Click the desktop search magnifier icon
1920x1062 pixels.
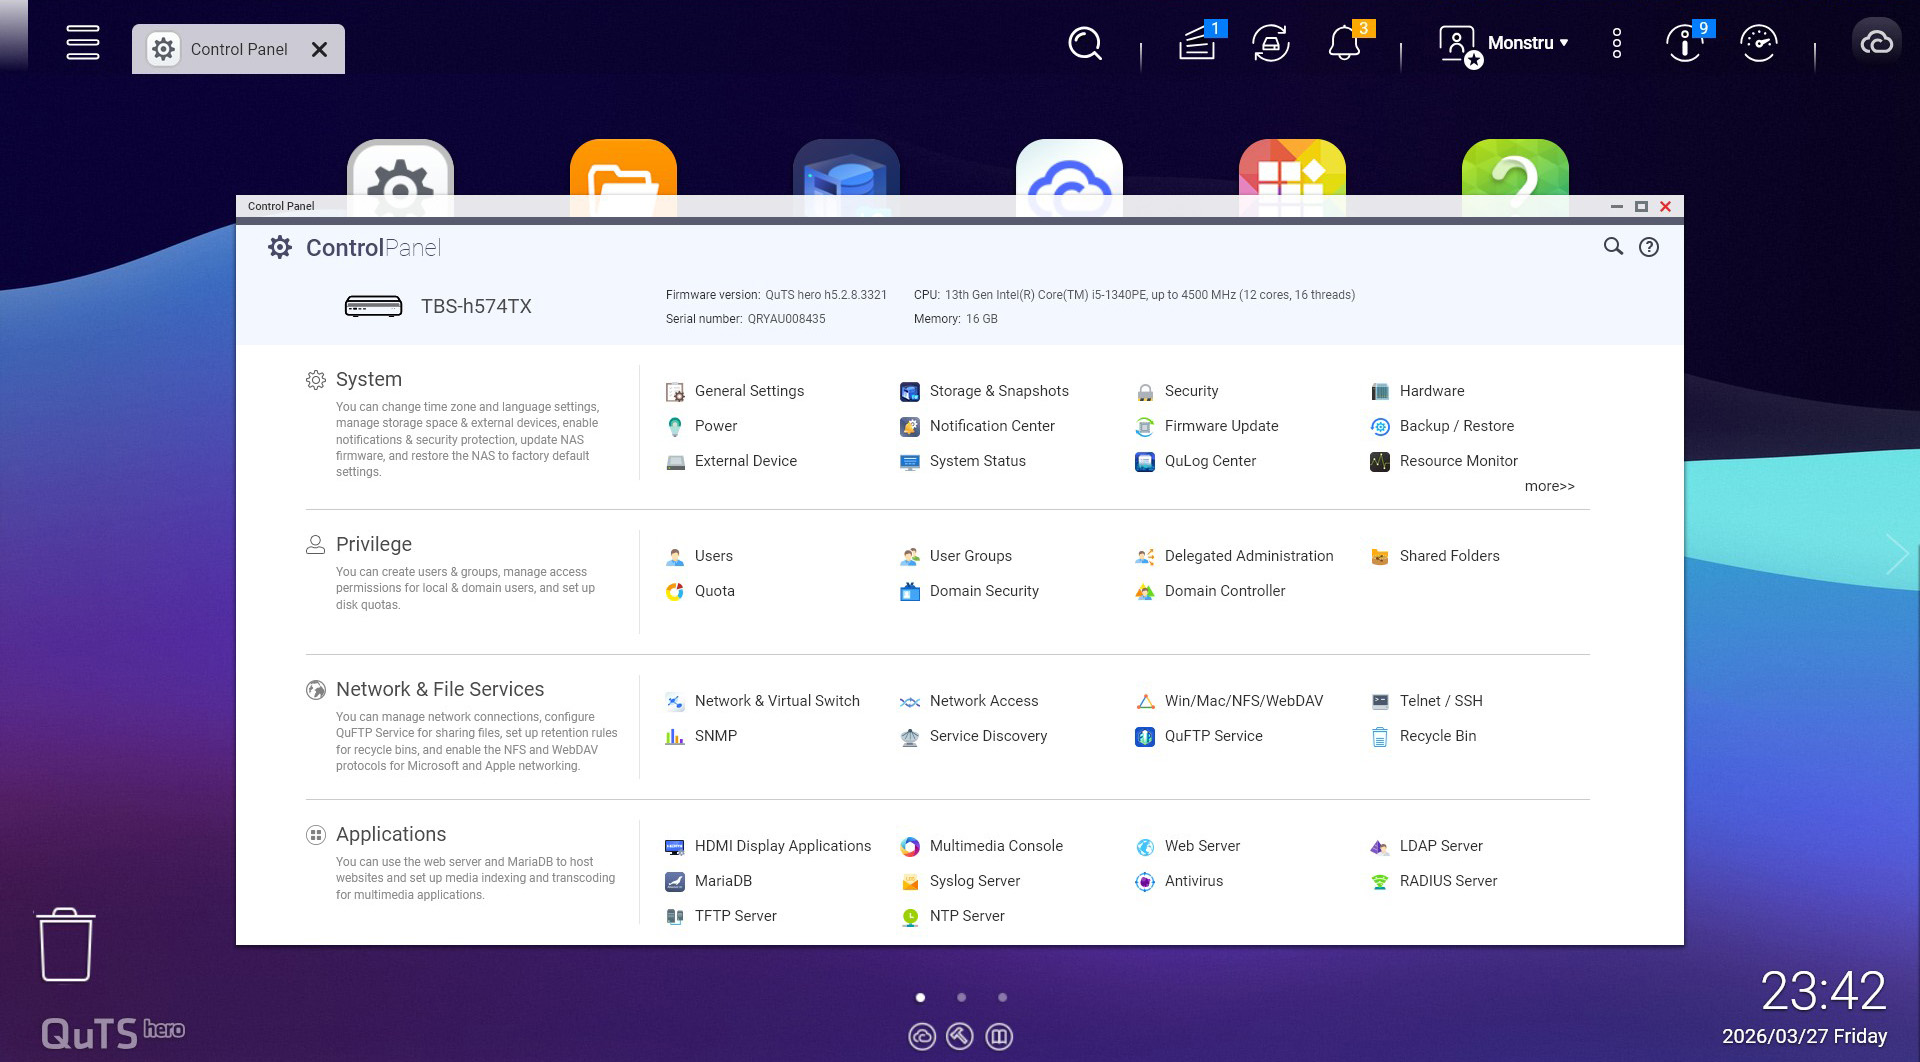coord(1084,44)
